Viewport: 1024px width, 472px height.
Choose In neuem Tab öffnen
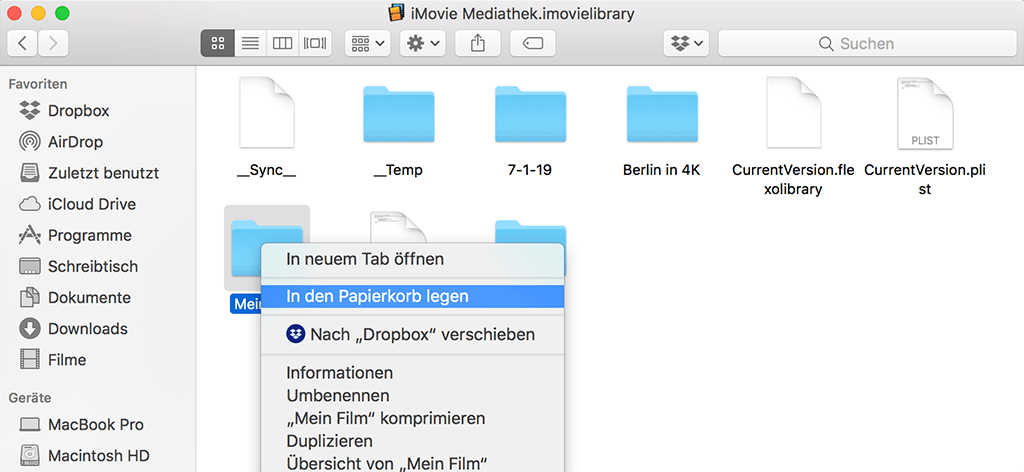(412, 259)
